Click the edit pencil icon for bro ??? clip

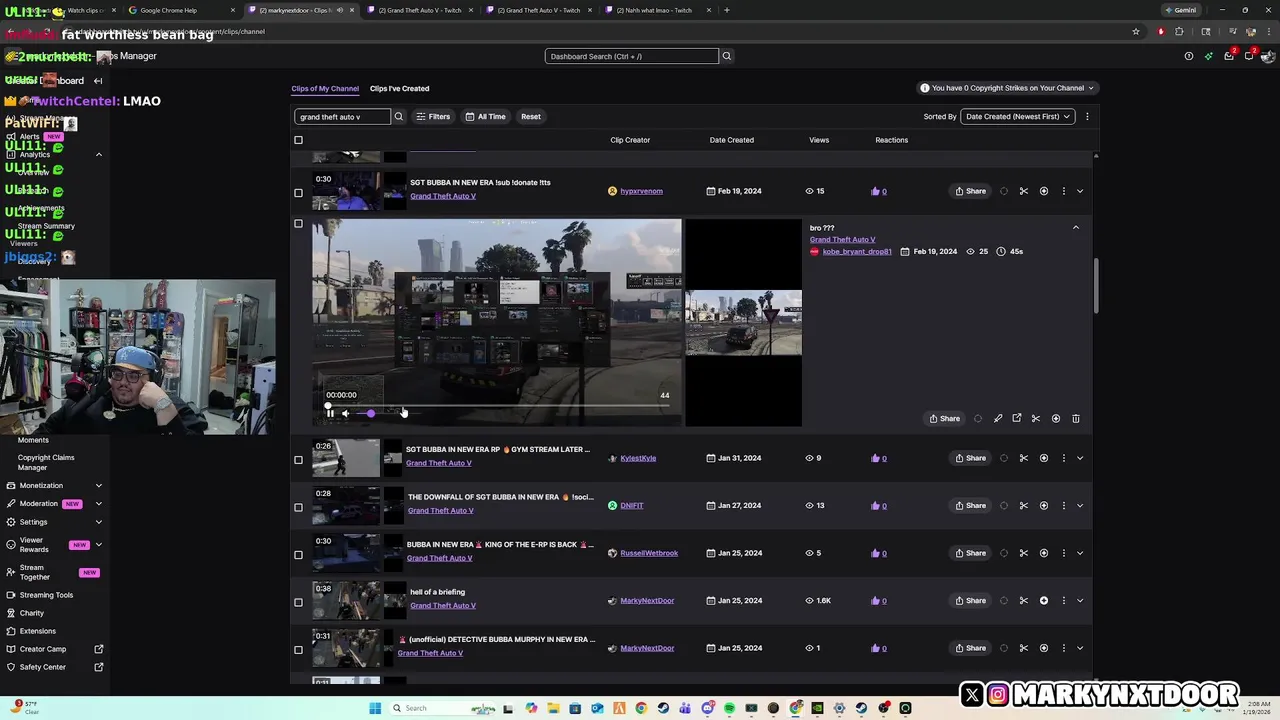point(998,419)
